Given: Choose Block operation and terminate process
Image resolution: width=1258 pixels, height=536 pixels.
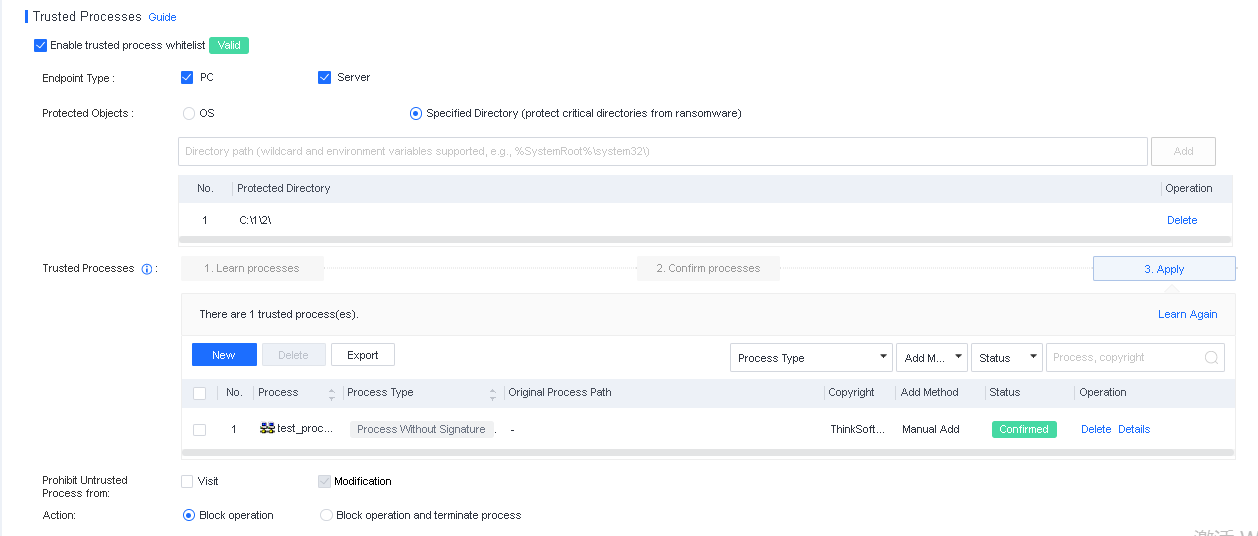Looking at the screenshot, I should coord(326,516).
